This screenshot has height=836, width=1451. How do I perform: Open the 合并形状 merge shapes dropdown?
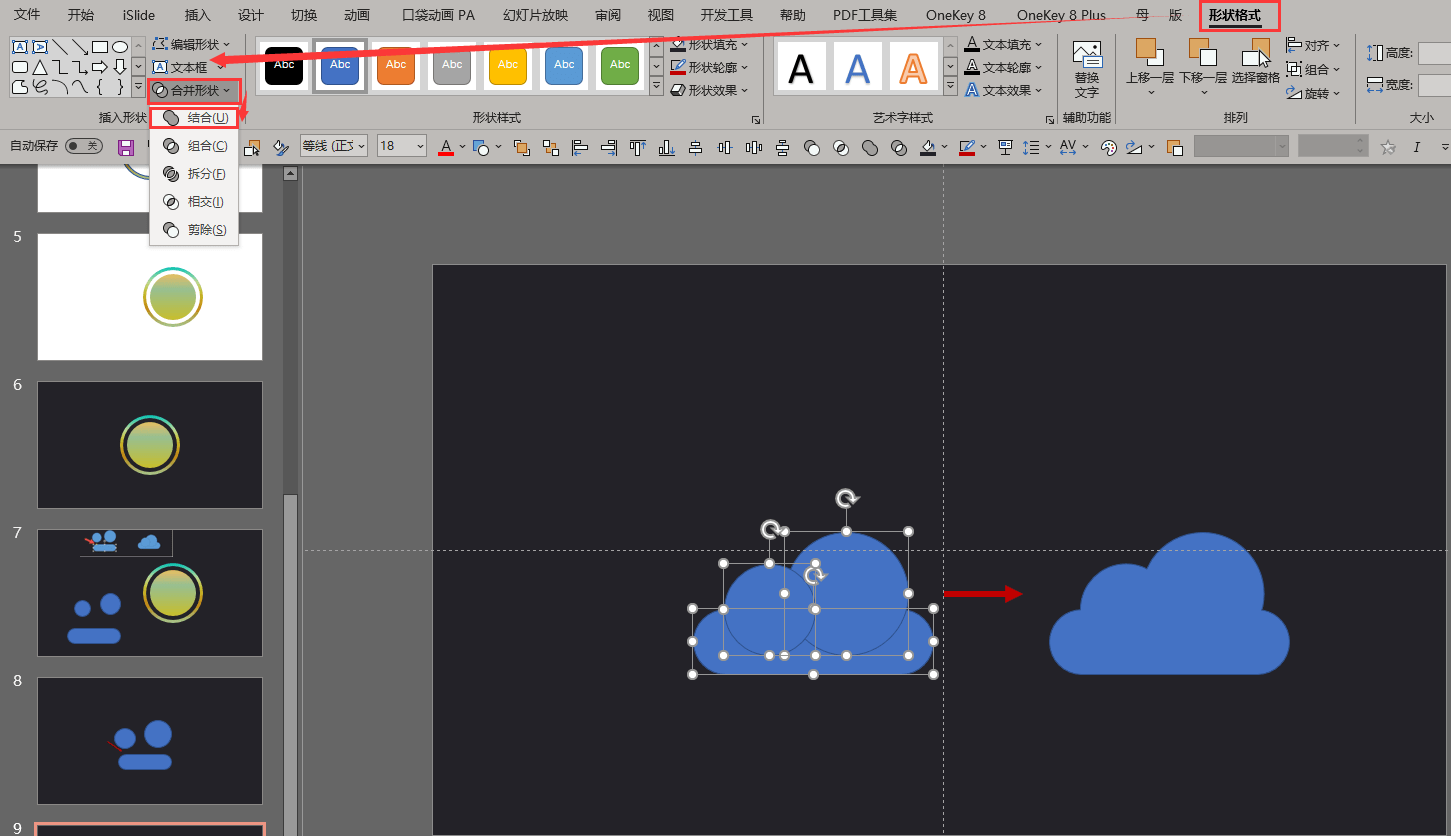[x=194, y=90]
